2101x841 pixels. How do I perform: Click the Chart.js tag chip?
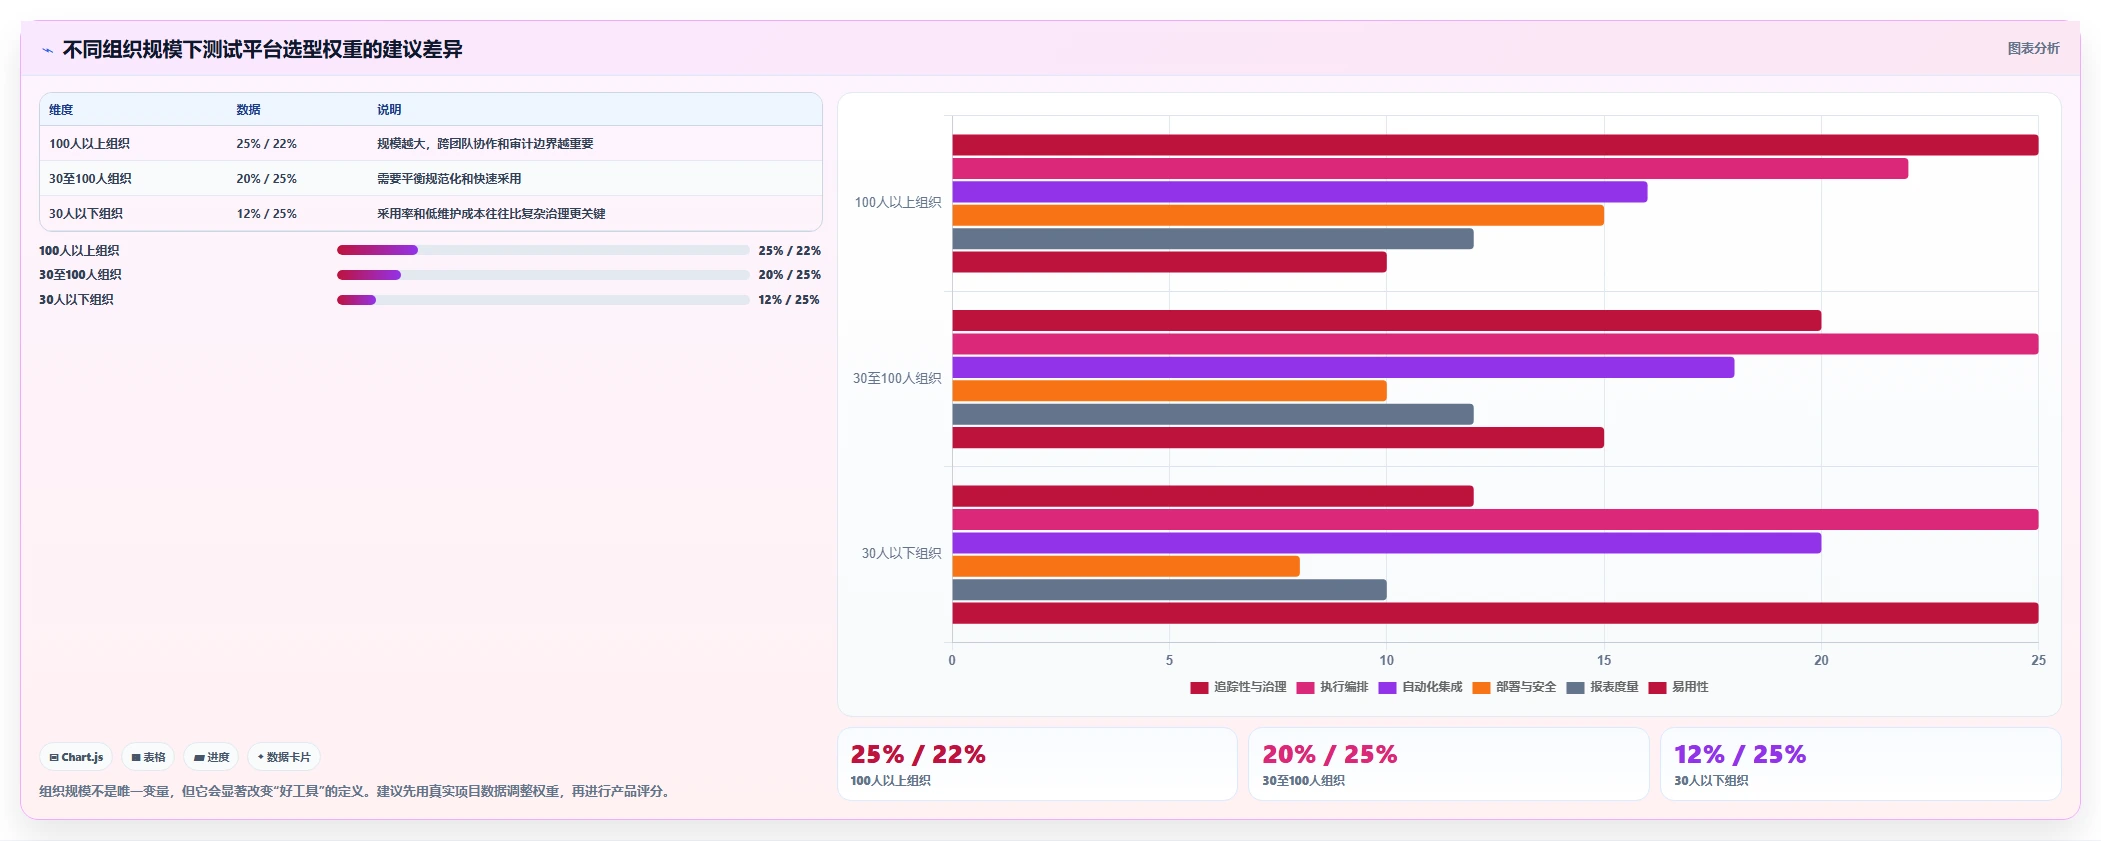(x=77, y=757)
